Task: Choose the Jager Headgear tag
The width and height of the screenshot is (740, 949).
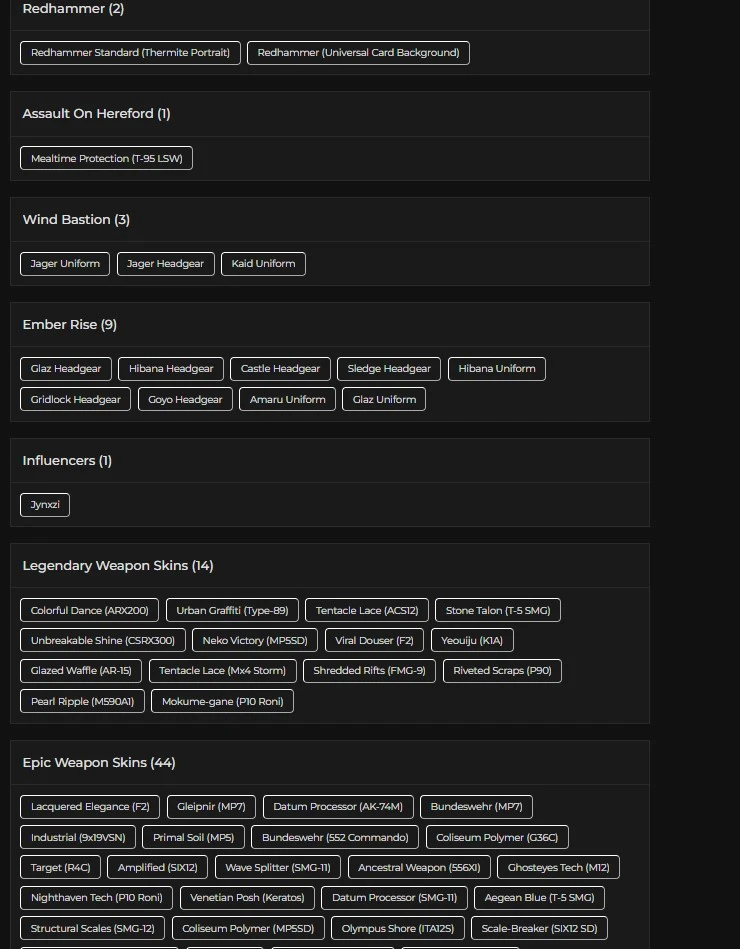Action: tap(165, 264)
